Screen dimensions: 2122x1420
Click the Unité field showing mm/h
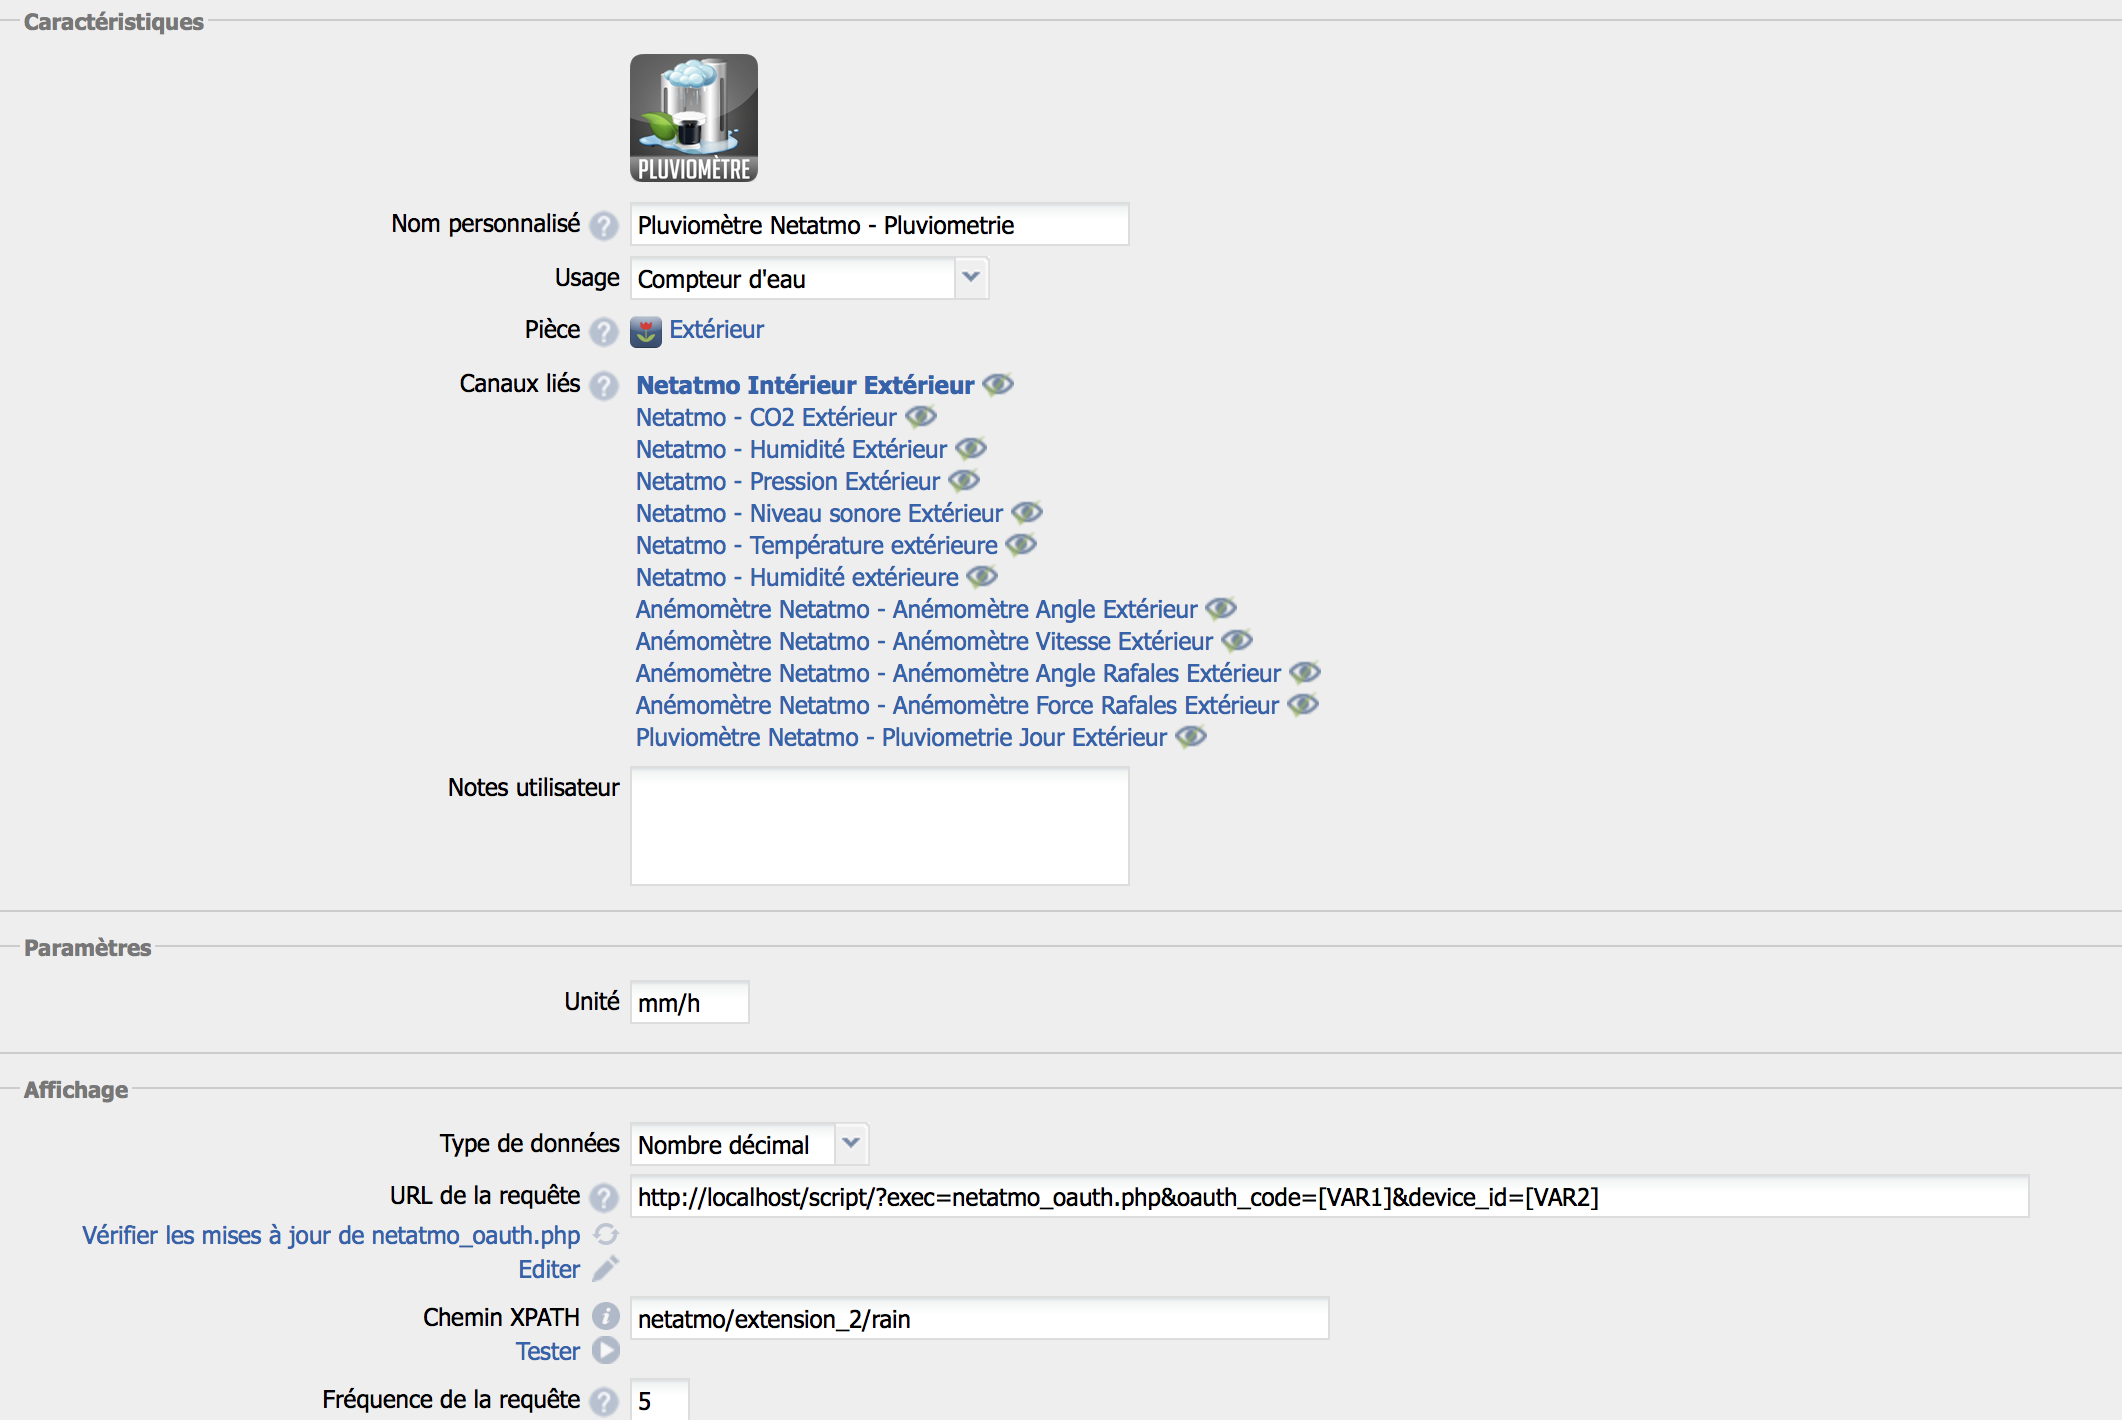tap(690, 1002)
